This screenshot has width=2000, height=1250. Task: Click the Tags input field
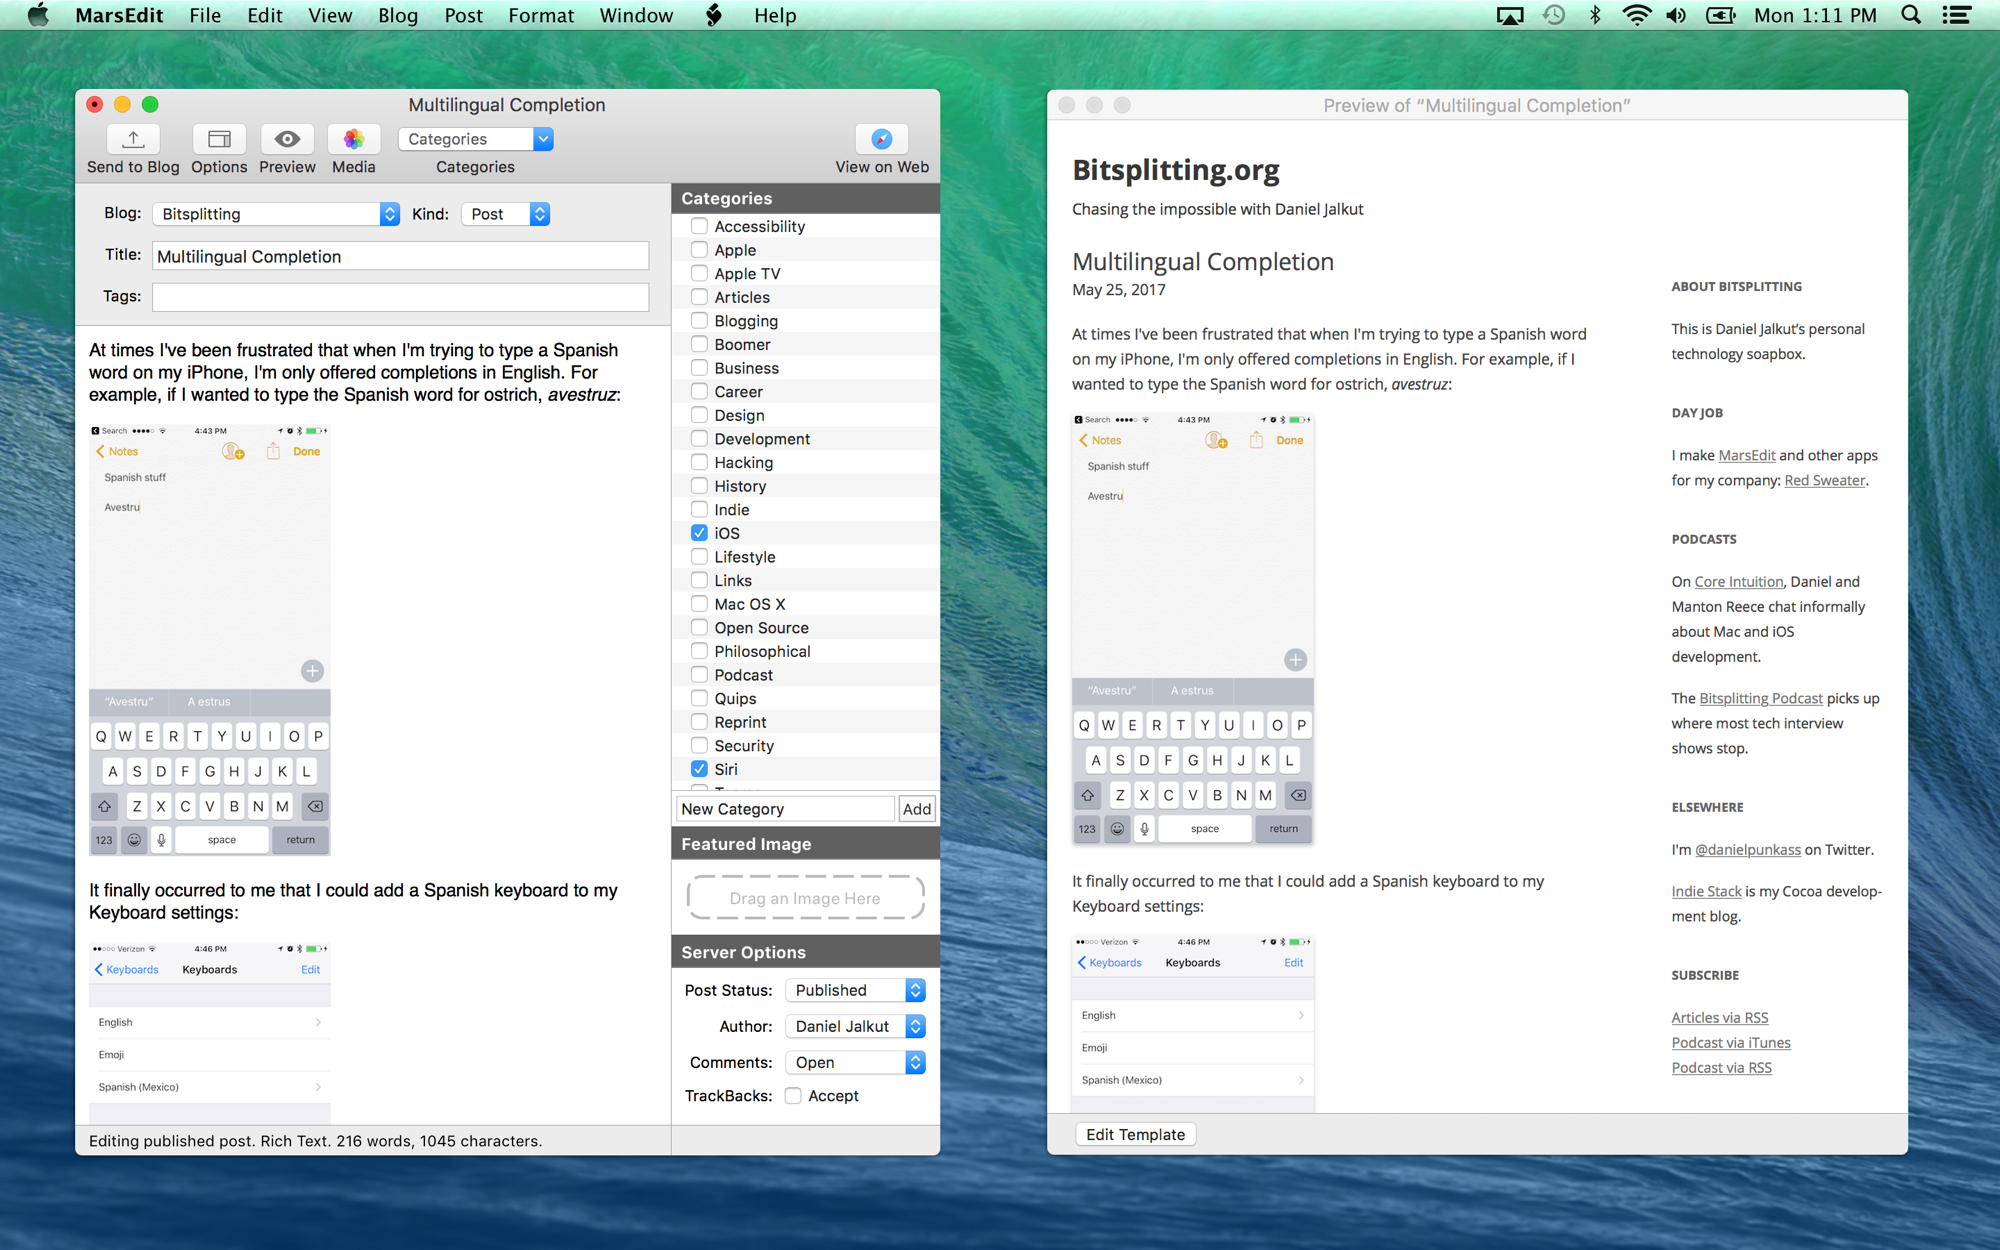click(x=400, y=297)
